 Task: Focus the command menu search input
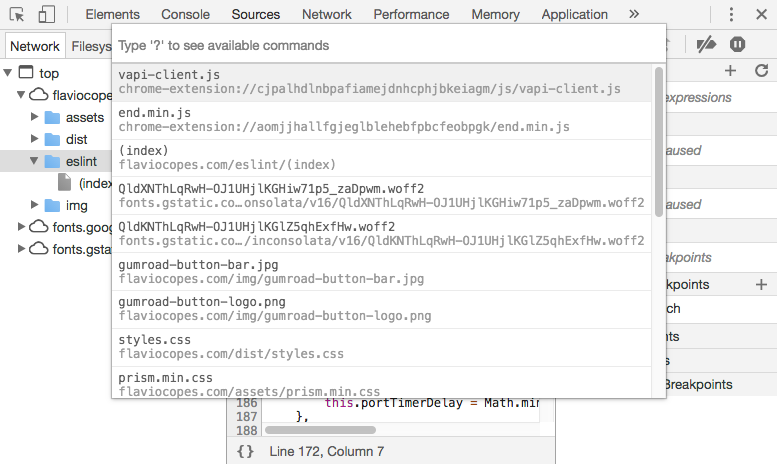coord(388,46)
